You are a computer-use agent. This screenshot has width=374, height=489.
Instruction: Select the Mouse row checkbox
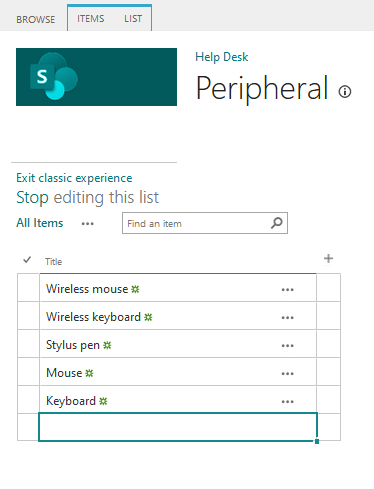[x=28, y=372]
